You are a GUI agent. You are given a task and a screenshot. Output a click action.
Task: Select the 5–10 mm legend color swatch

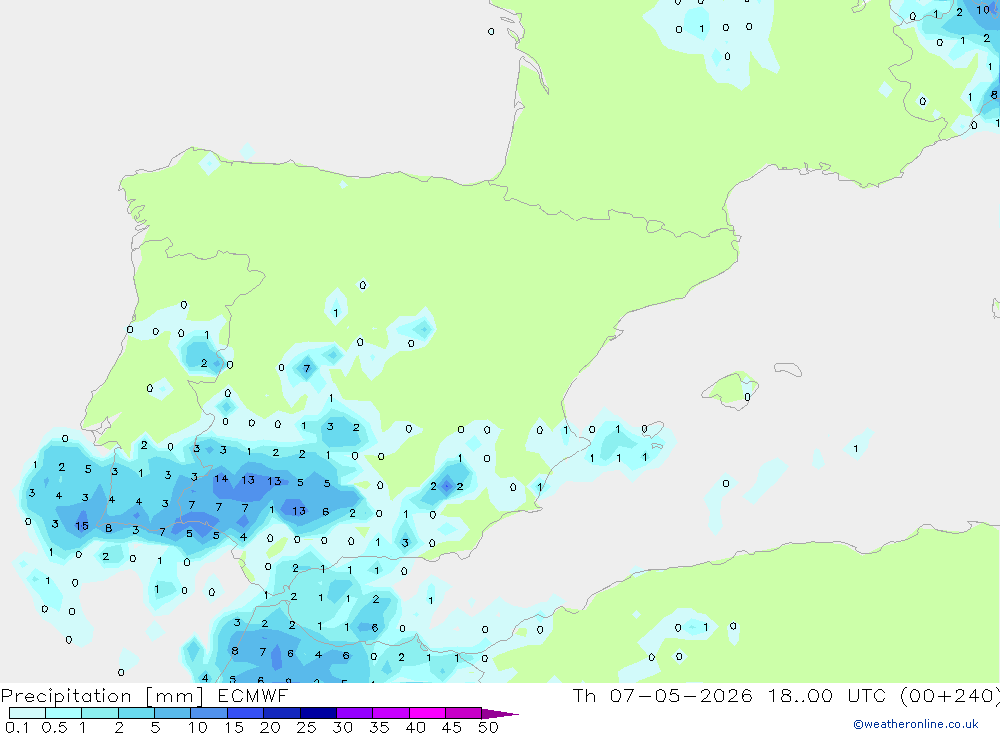(172, 713)
